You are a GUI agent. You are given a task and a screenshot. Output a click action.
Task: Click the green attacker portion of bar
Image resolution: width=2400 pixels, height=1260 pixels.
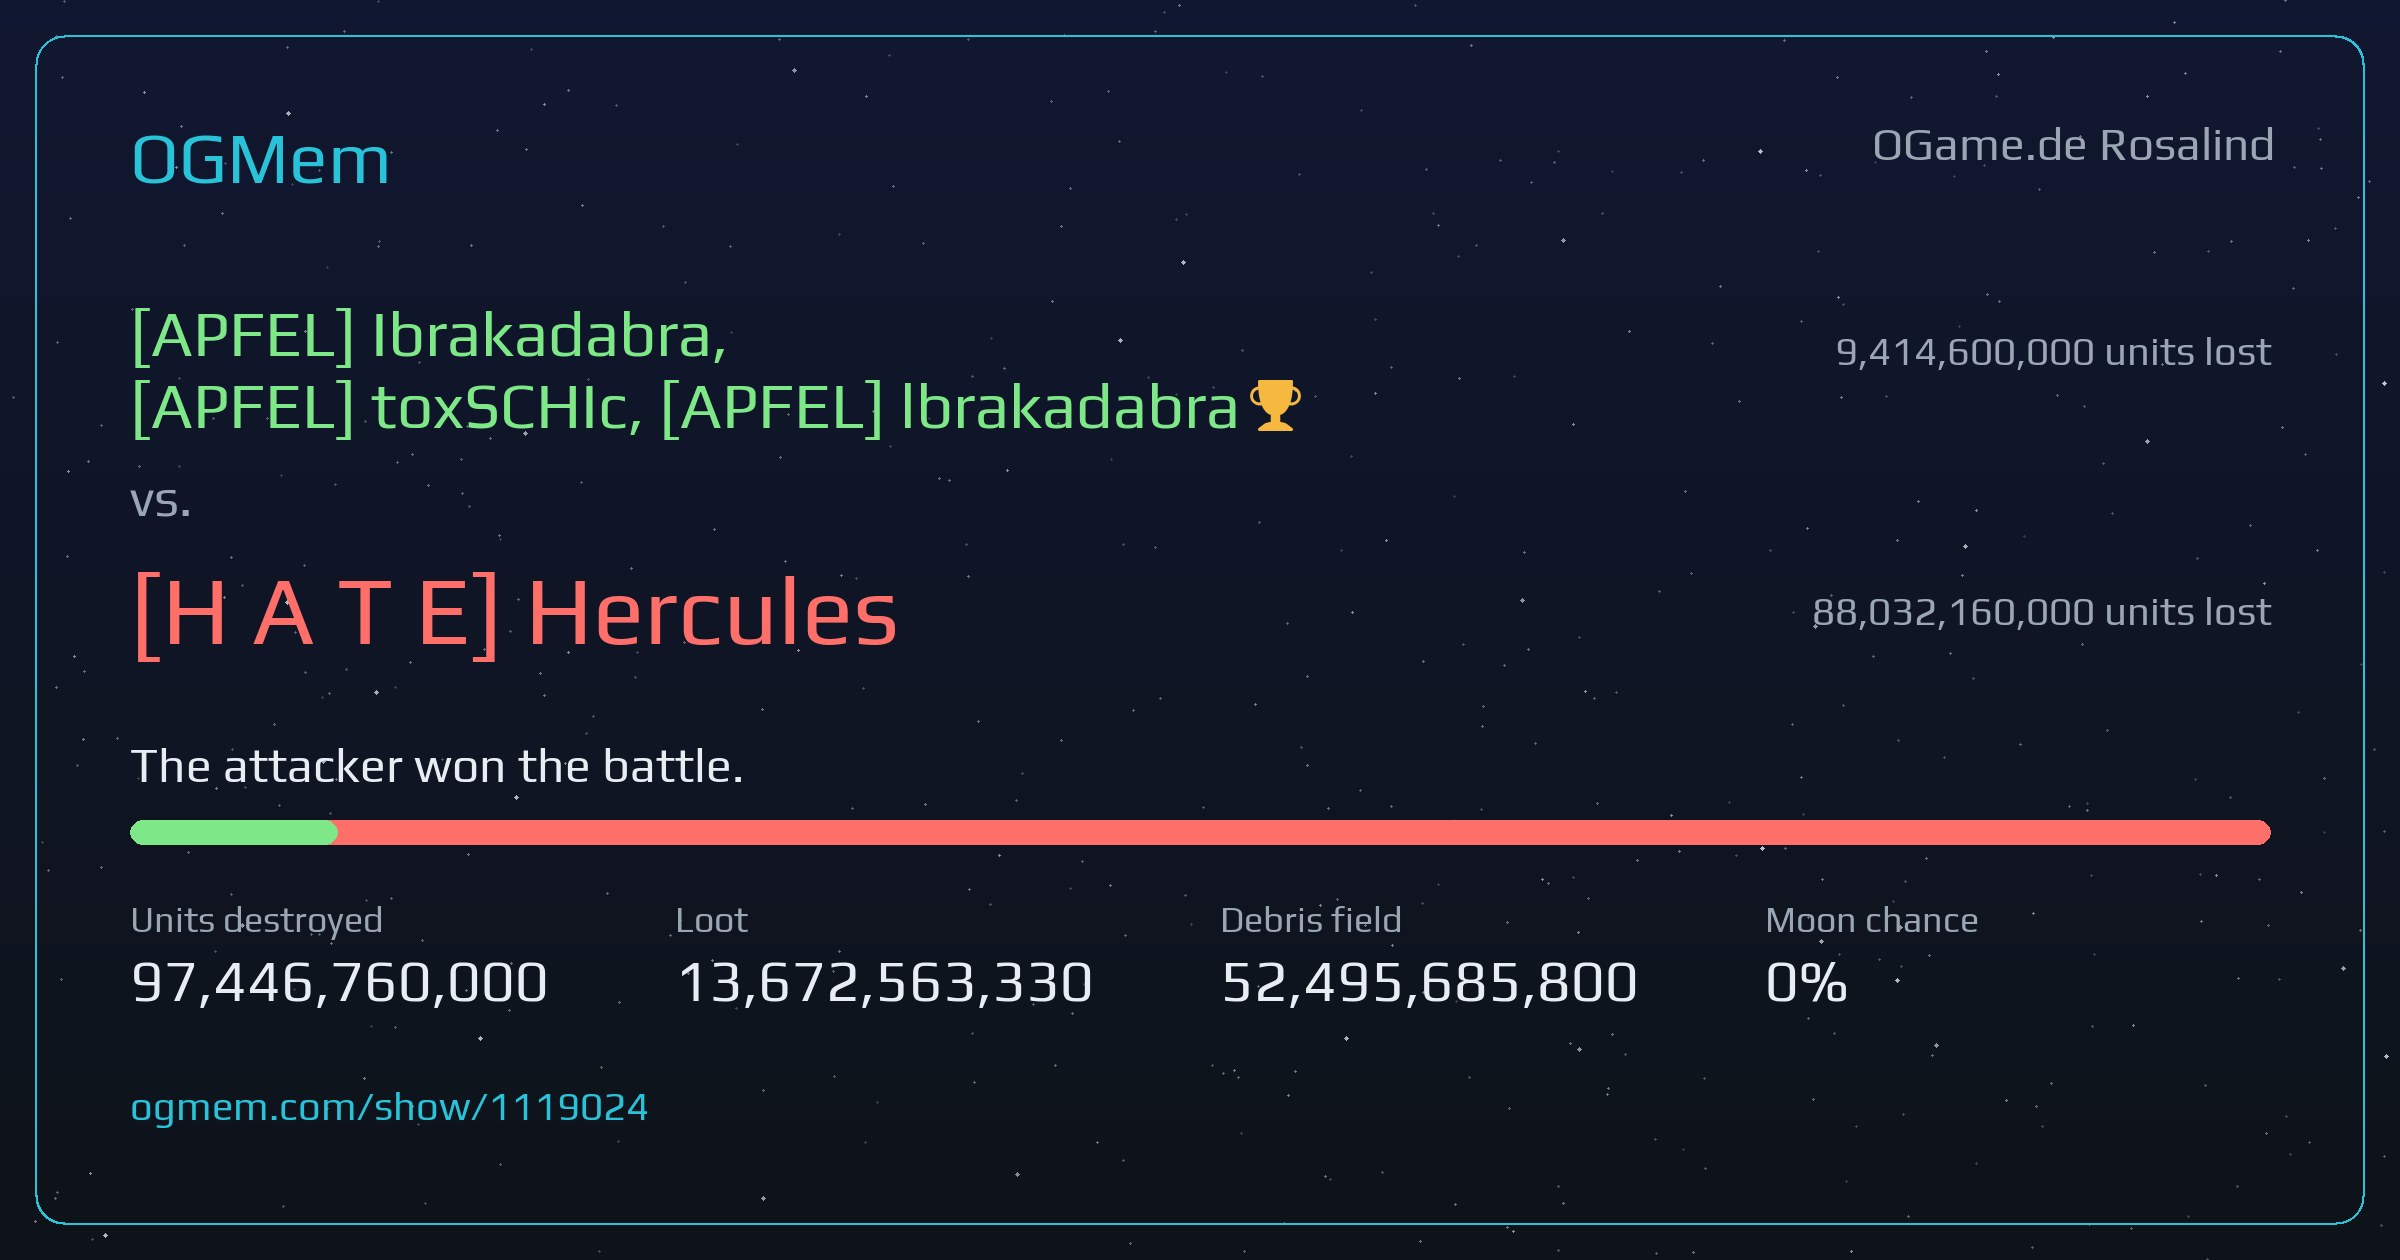[234, 832]
